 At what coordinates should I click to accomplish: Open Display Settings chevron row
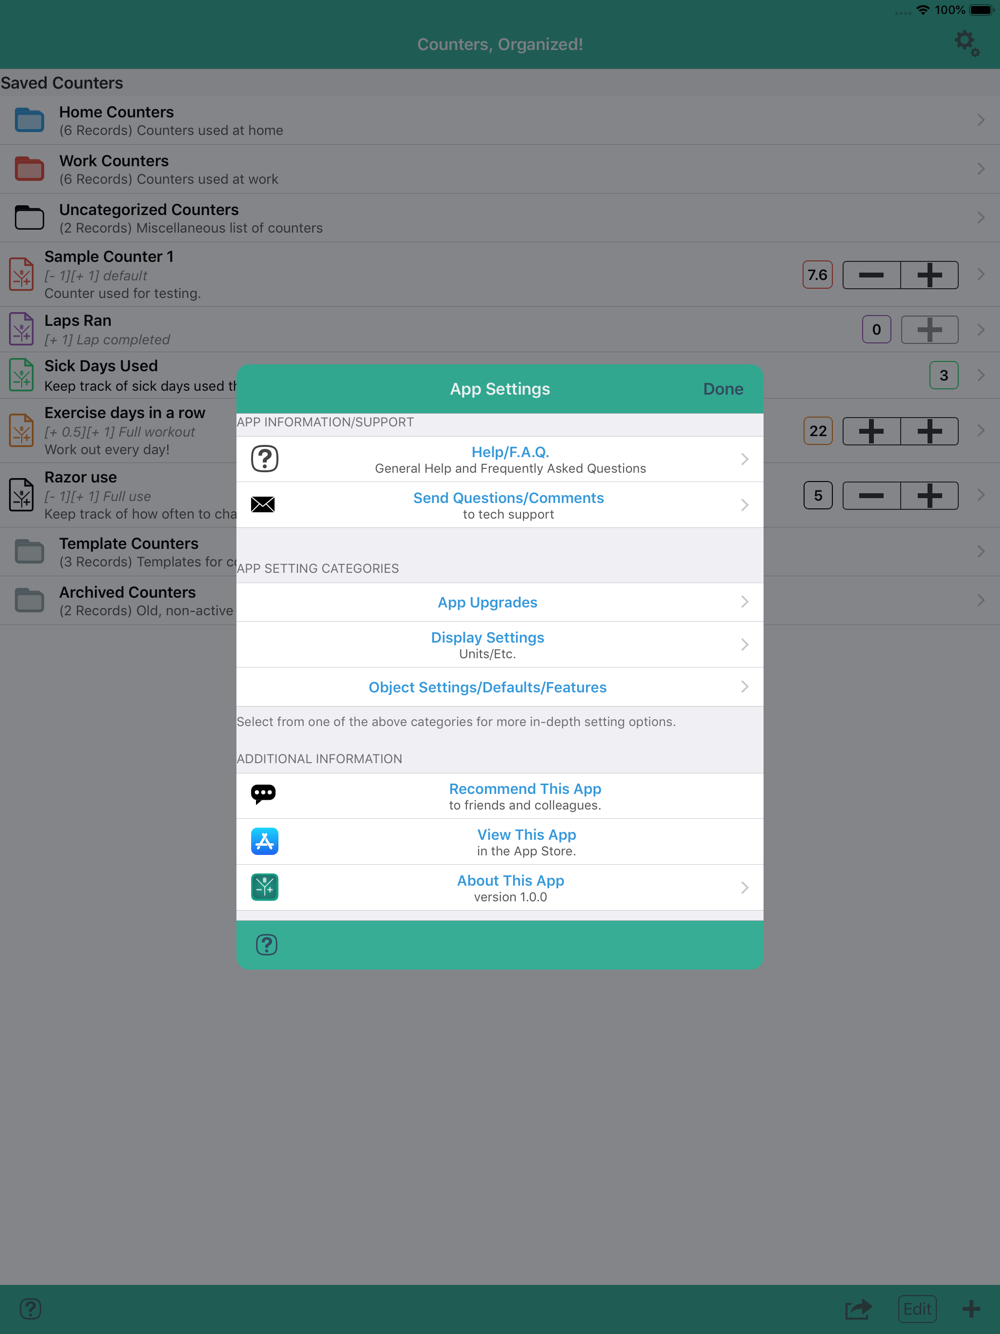coord(500,645)
